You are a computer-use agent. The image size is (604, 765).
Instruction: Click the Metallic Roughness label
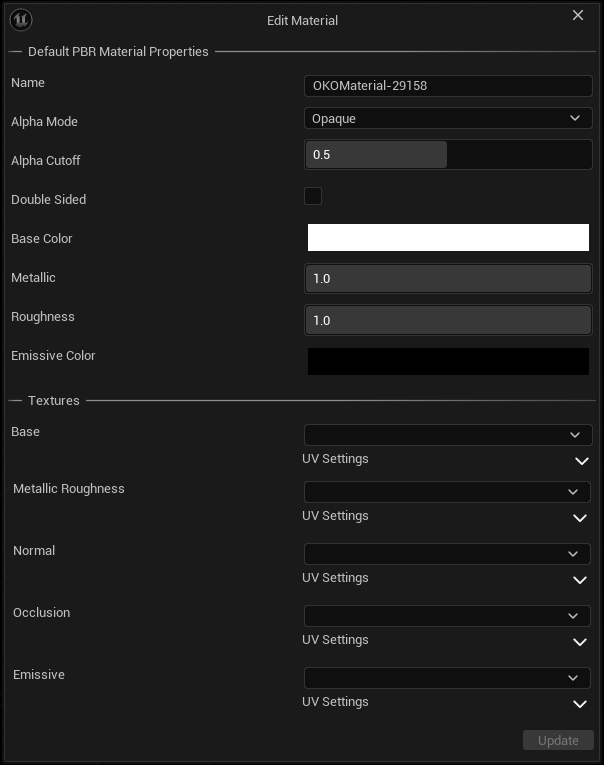(x=69, y=489)
